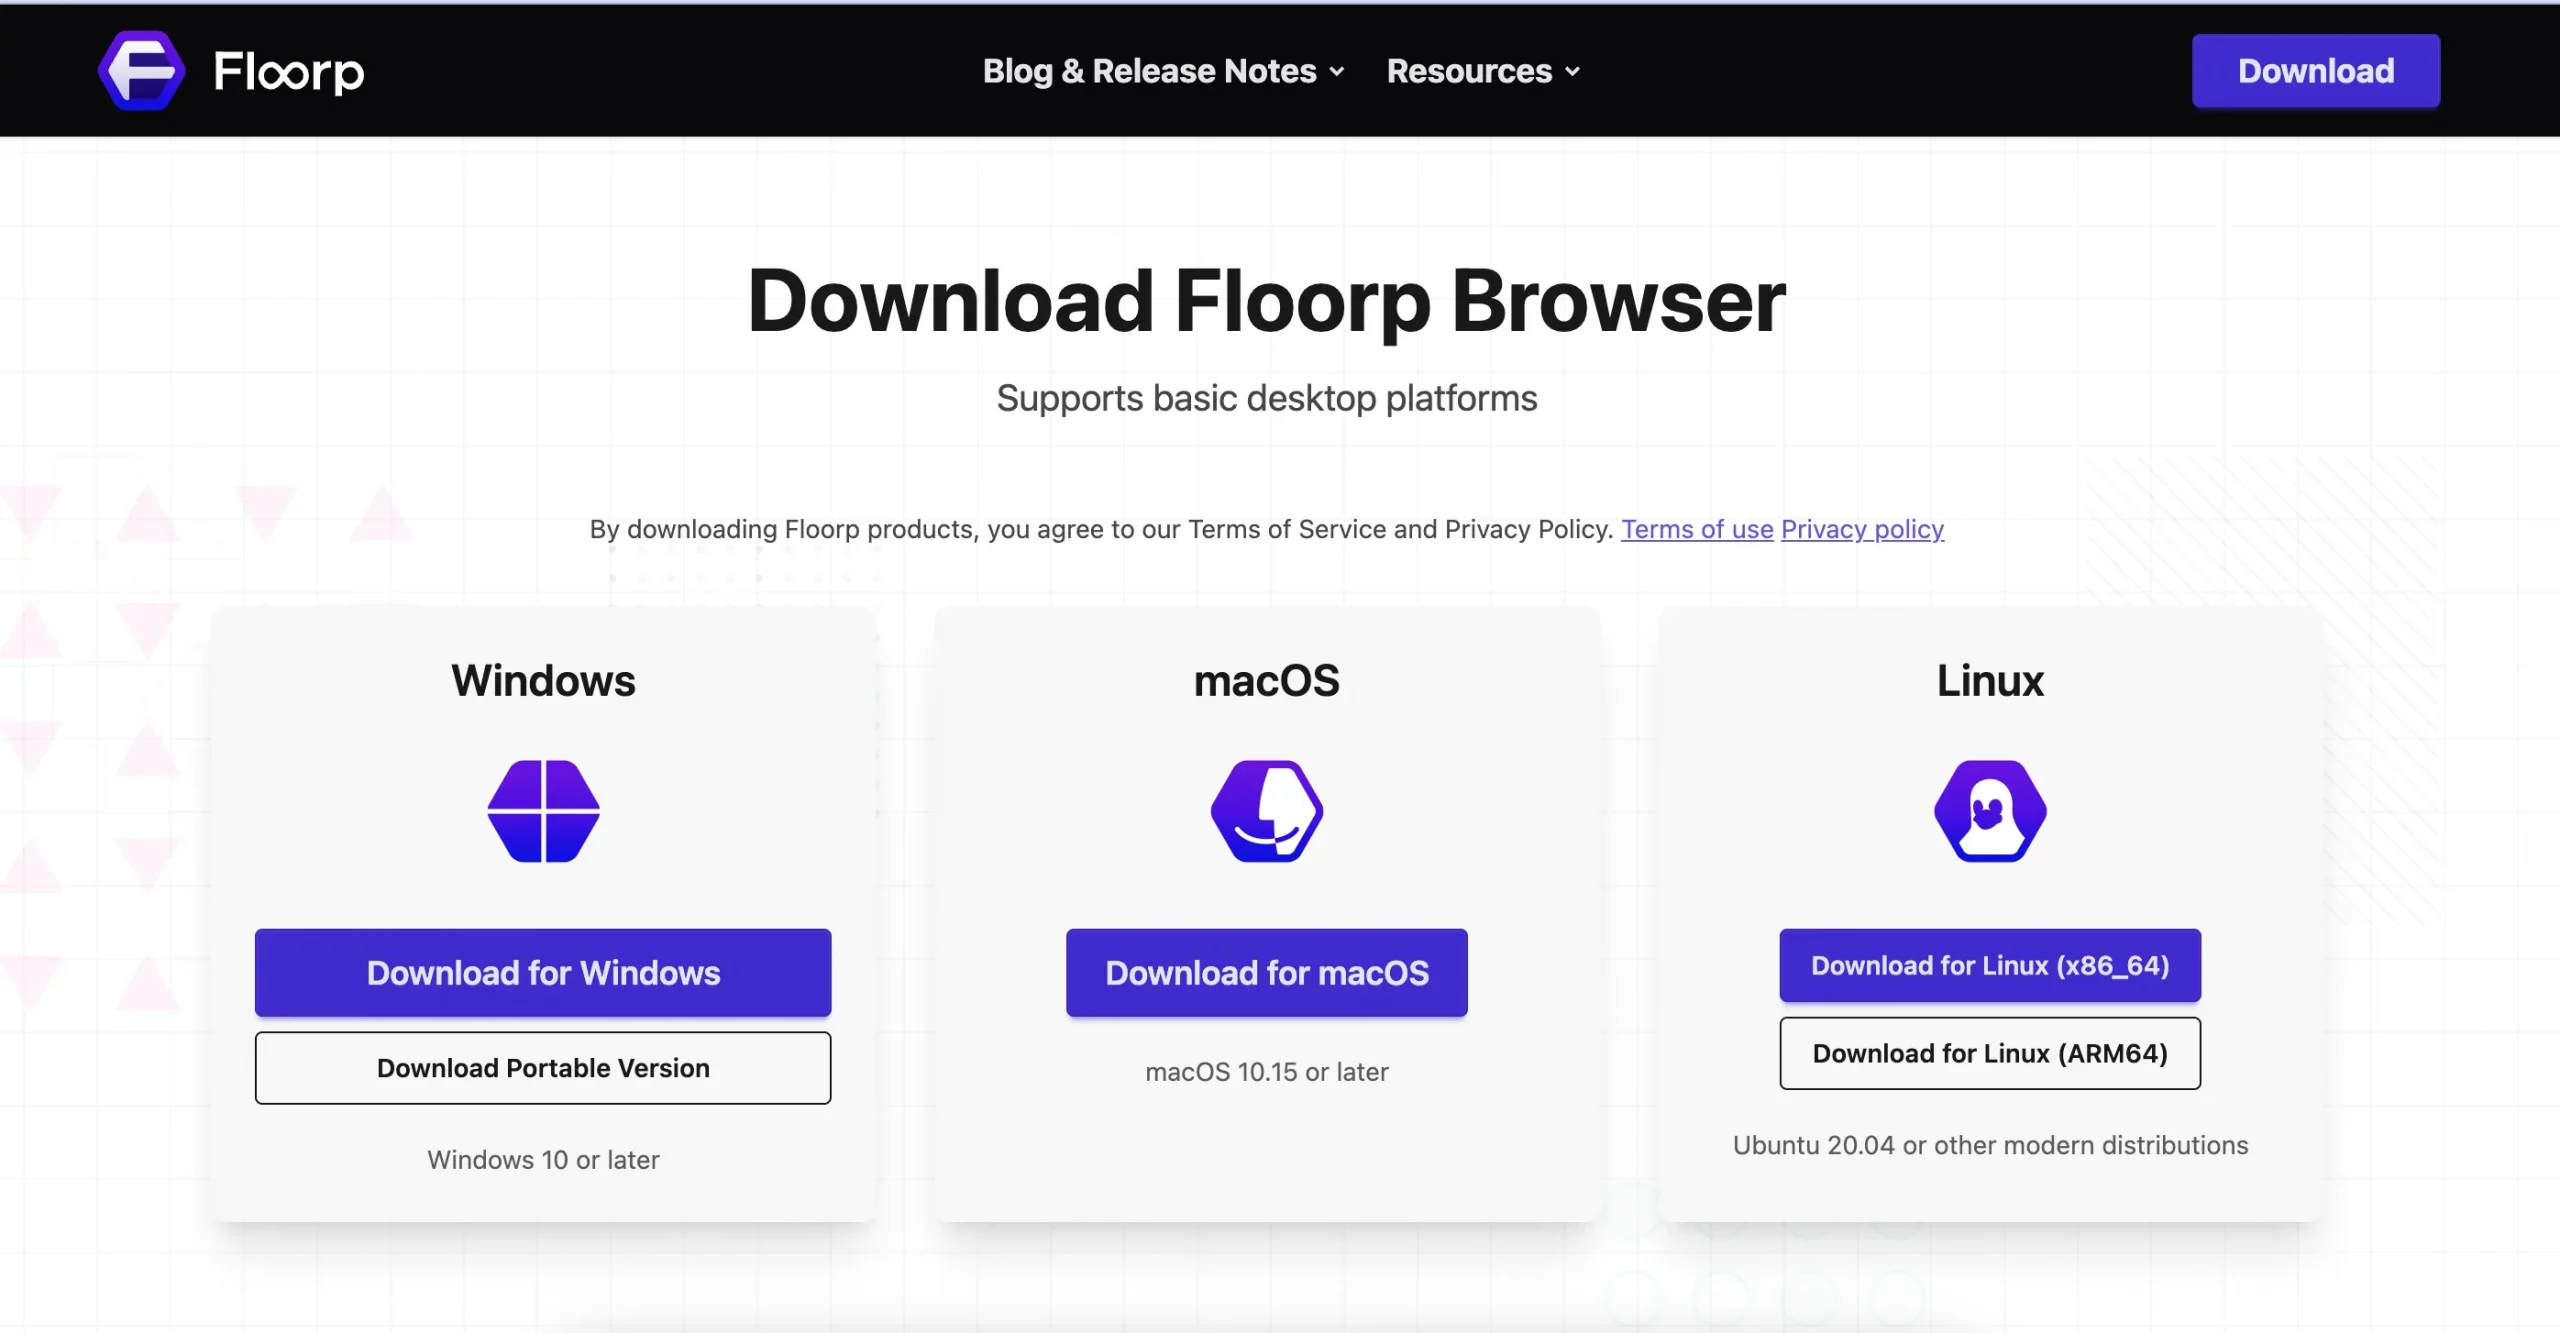Click the macOS Finder-face icon

pyautogui.click(x=1267, y=811)
